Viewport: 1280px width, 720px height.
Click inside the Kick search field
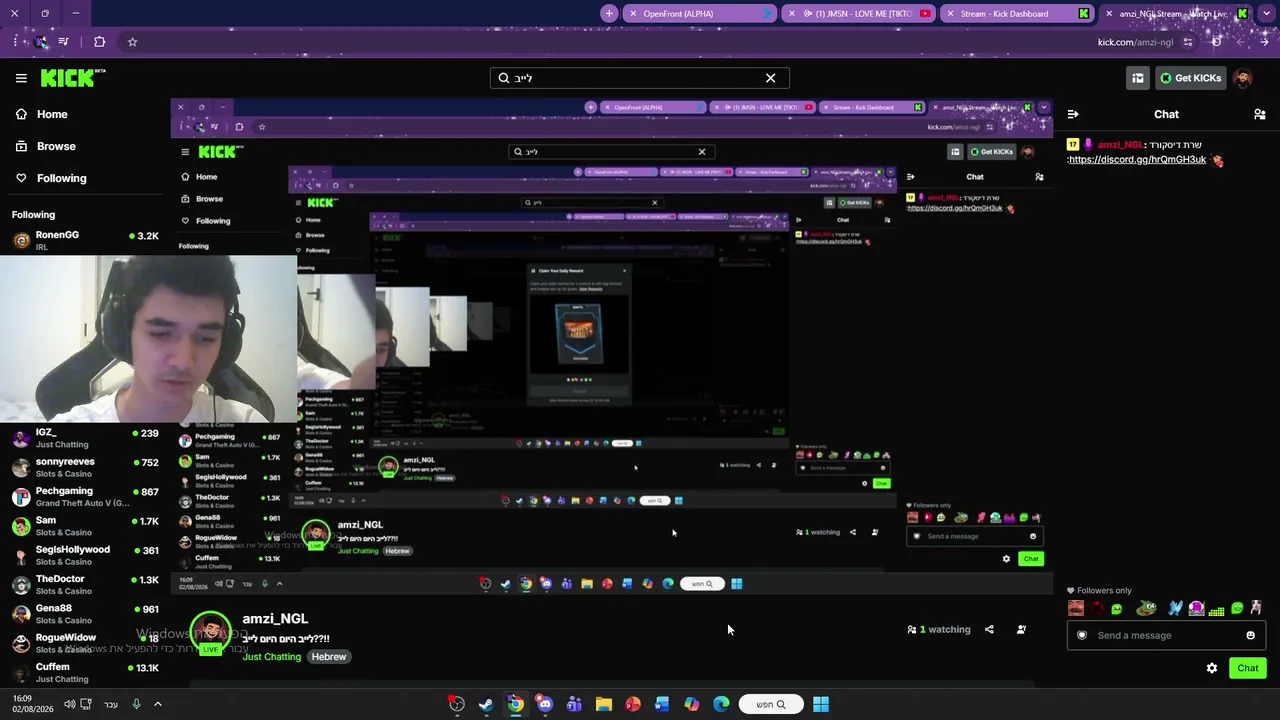click(639, 78)
